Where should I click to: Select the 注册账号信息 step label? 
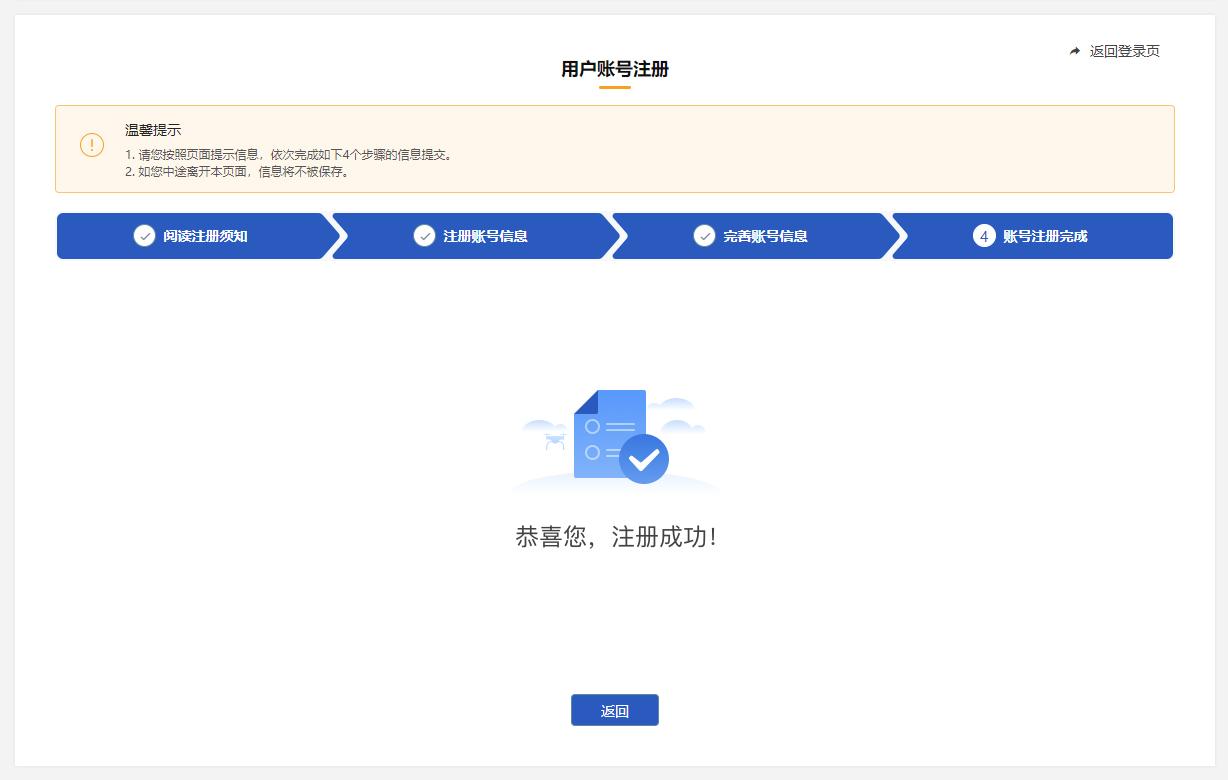click(485, 236)
